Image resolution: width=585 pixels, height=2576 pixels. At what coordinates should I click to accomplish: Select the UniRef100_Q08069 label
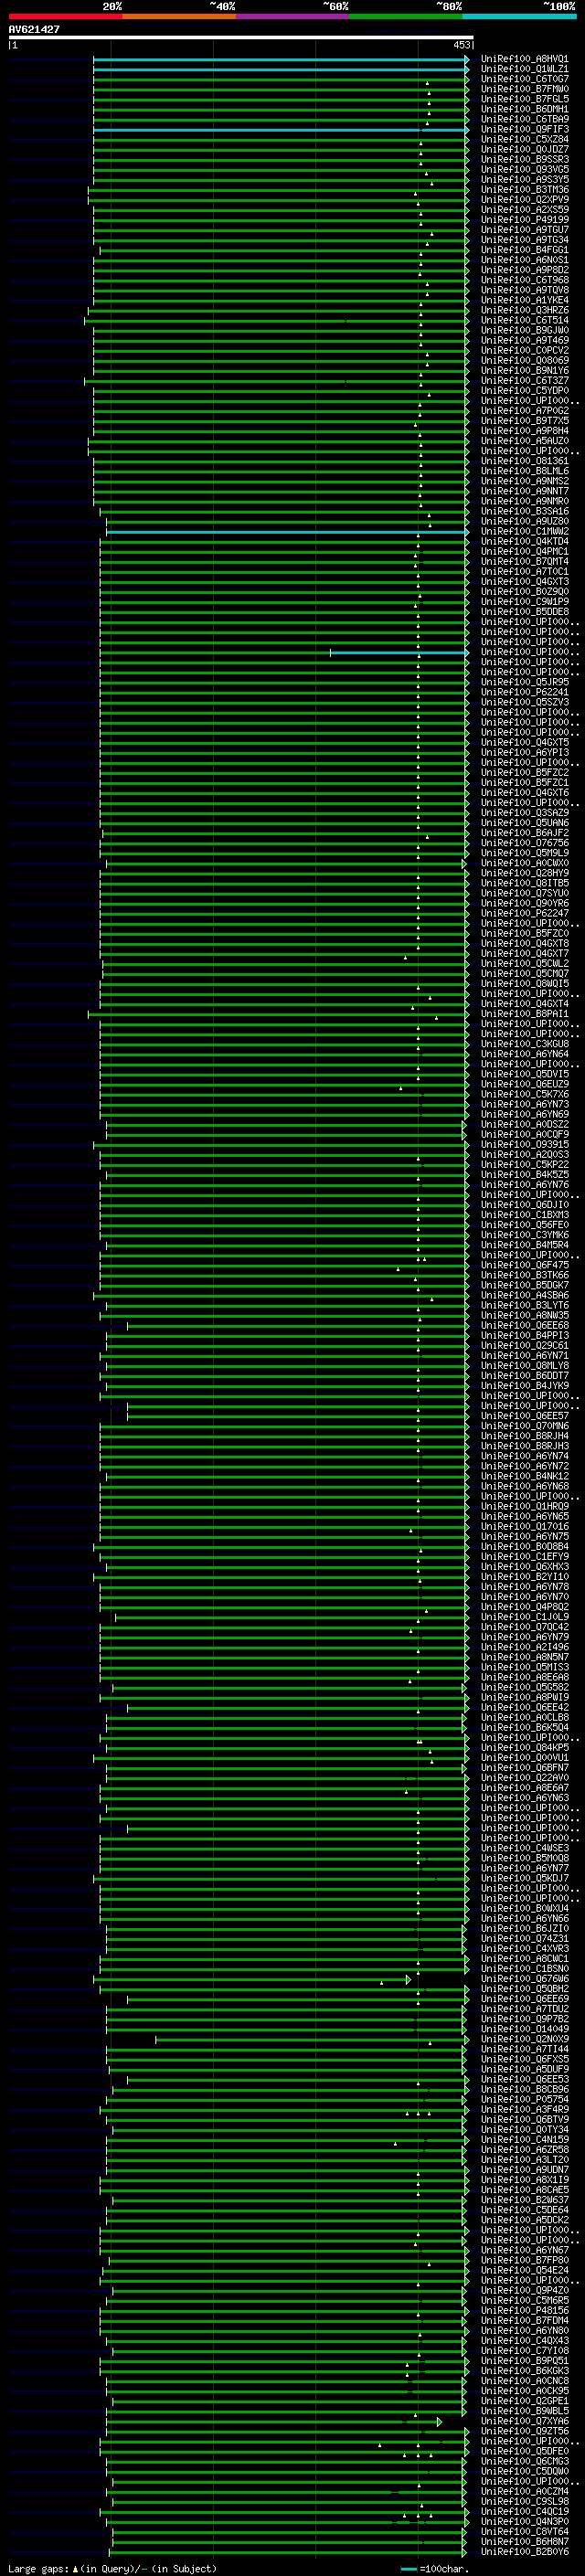(x=524, y=360)
